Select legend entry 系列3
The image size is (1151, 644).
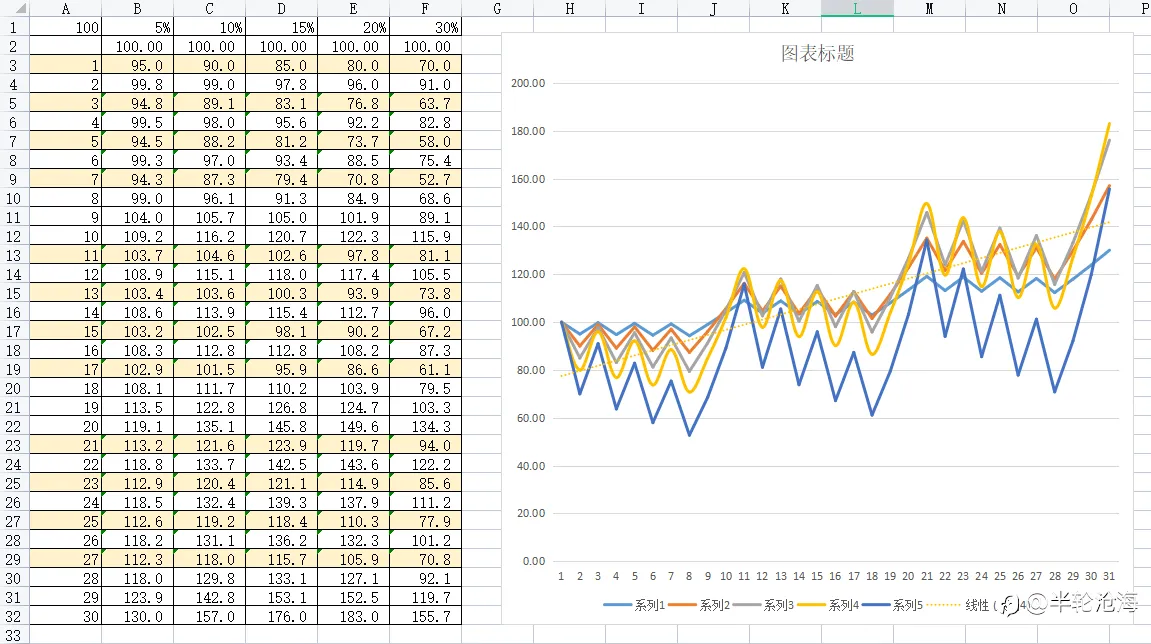click(x=764, y=605)
